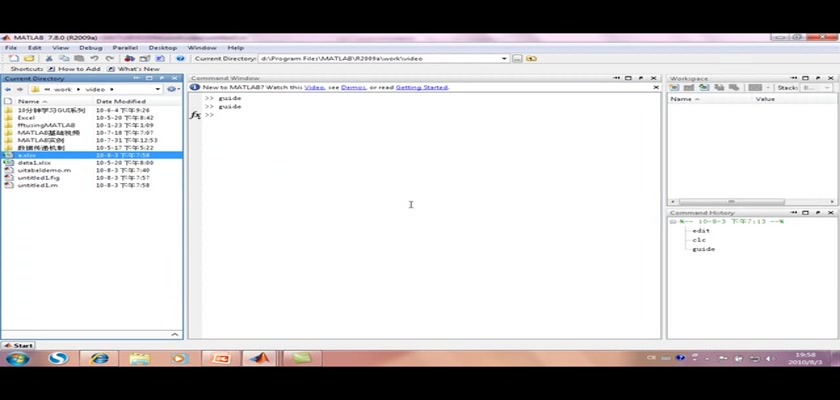840x400 pixels.
Task: Create a new M-file from toolbar
Action: tap(13, 58)
